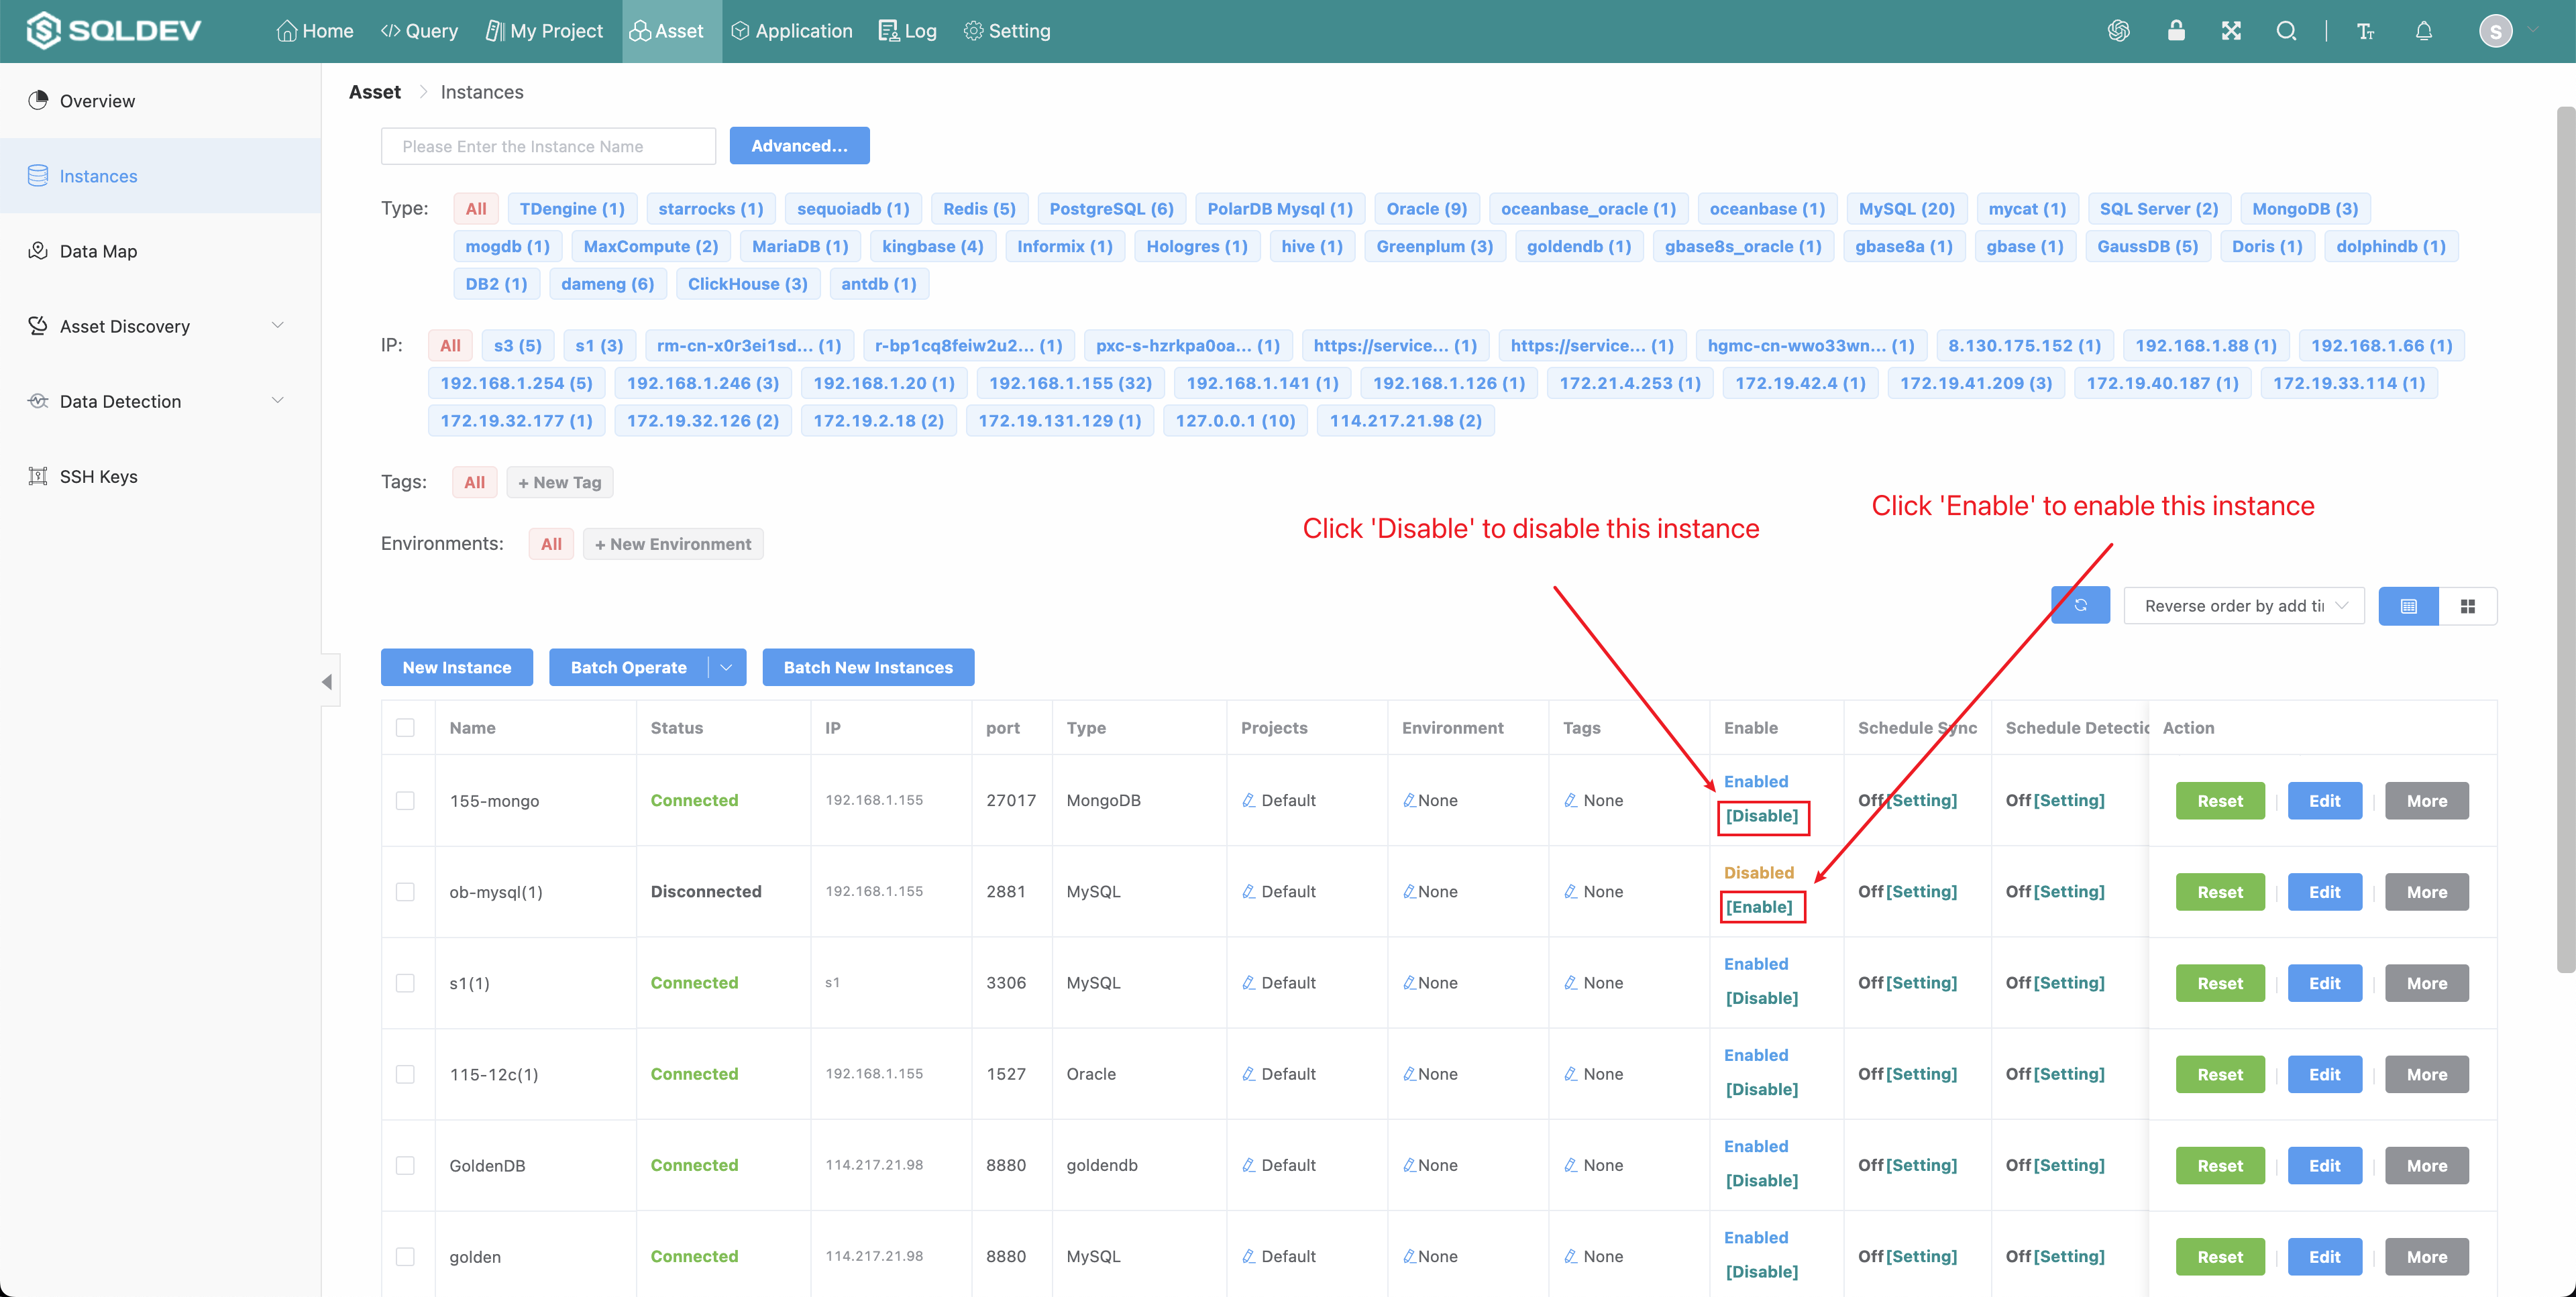Open Setting in top navigation
The image size is (2576, 1297).
1007,31
